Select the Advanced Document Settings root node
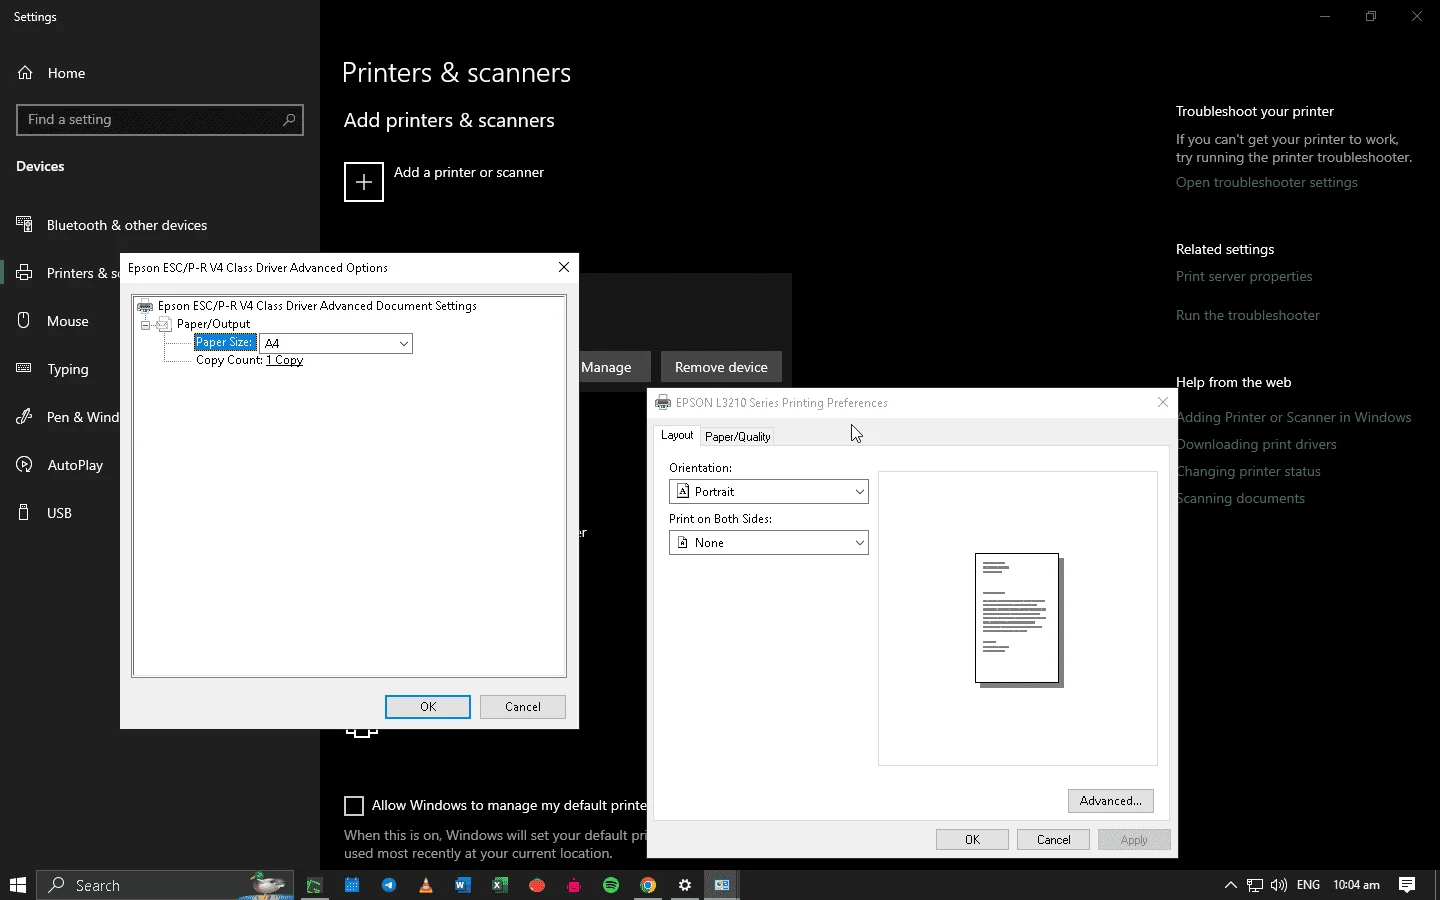The width and height of the screenshot is (1440, 900). (317, 306)
